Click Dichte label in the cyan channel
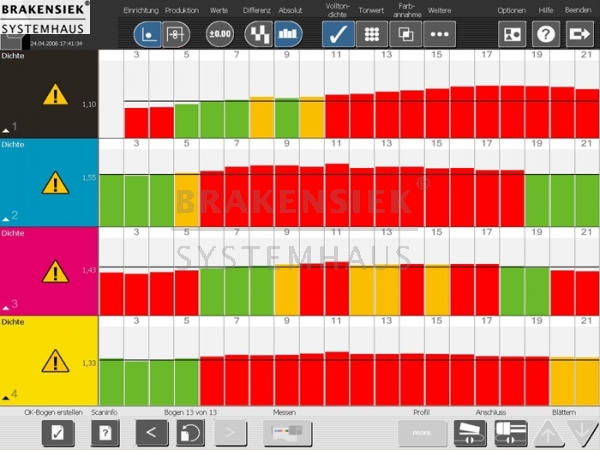The image size is (600, 450). tap(13, 145)
